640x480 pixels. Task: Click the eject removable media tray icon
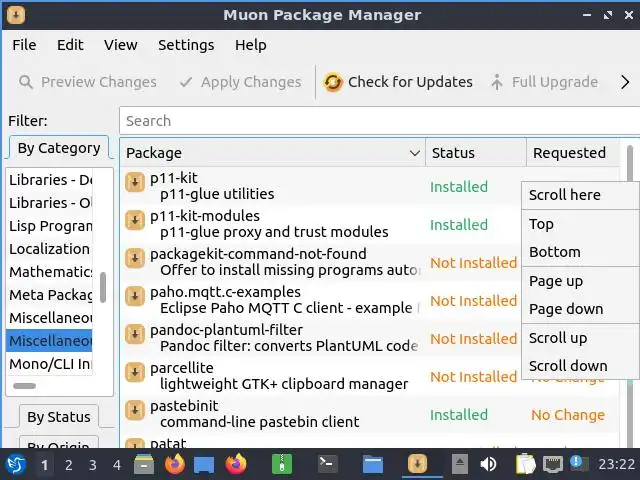[x=460, y=464]
